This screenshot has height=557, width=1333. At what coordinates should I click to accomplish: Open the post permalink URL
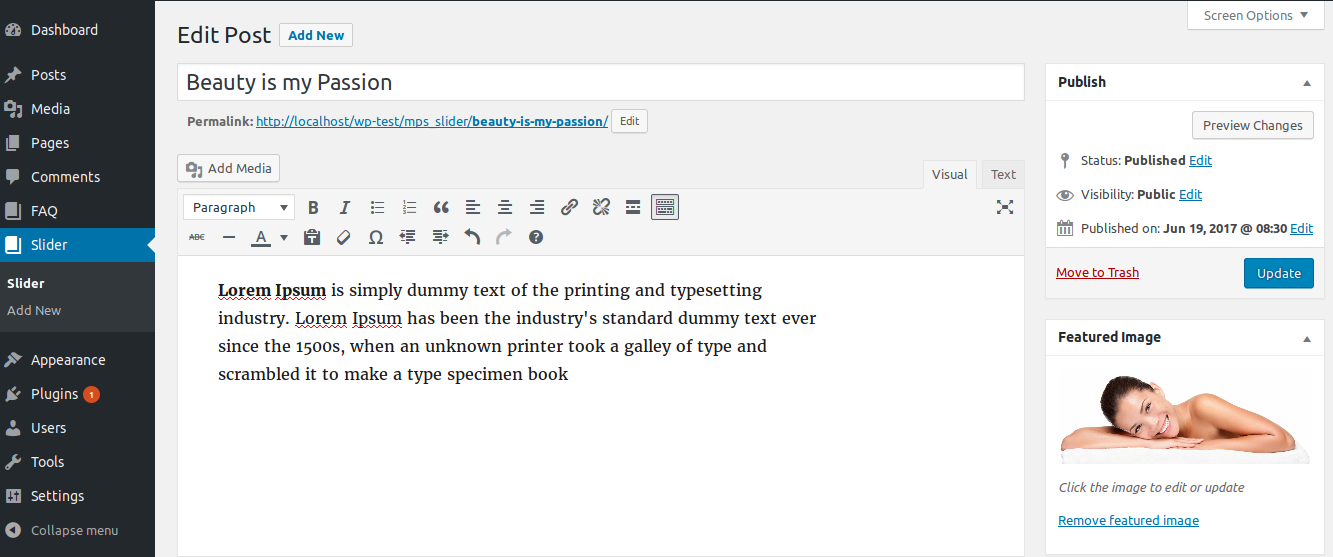click(x=432, y=121)
